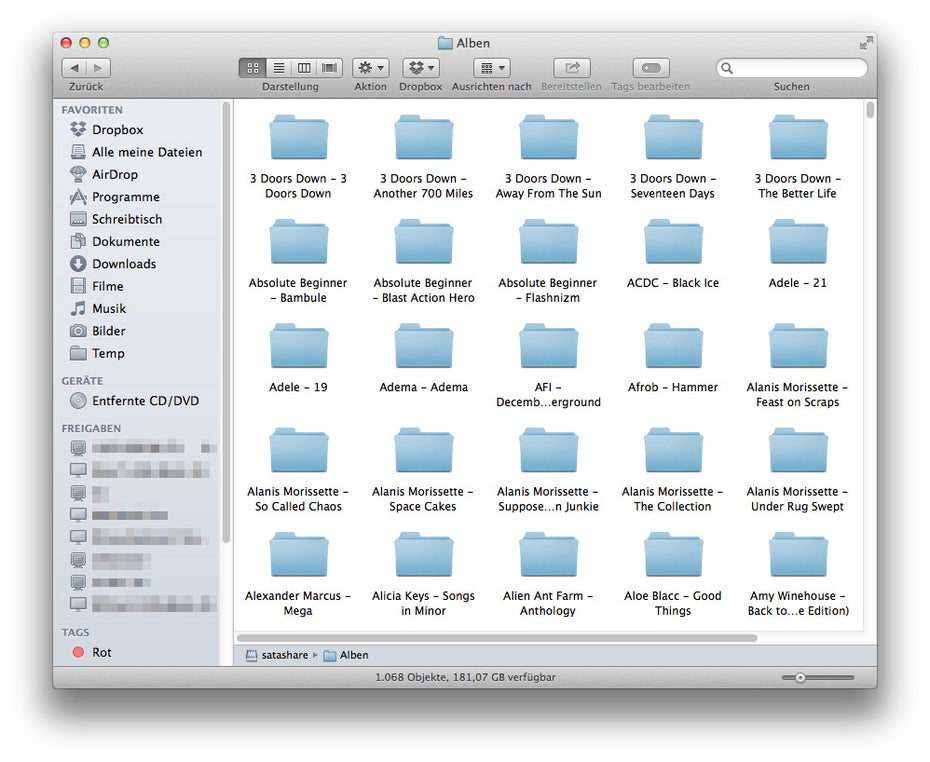Select folder 3 Doors Down - Another 700 Miles
Viewport: 930px width, 762px height.
pos(423,138)
